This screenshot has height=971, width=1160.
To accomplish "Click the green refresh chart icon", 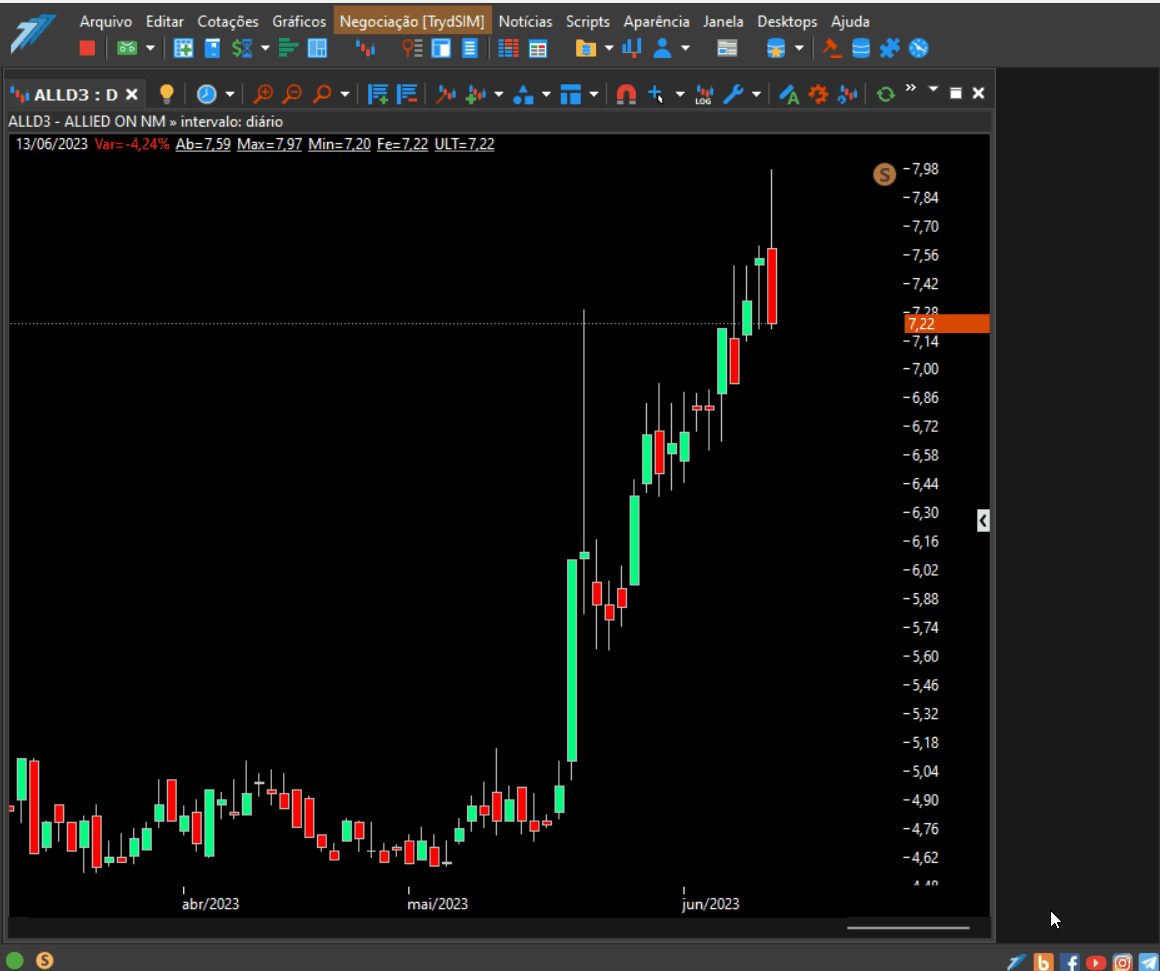I will pos(885,94).
